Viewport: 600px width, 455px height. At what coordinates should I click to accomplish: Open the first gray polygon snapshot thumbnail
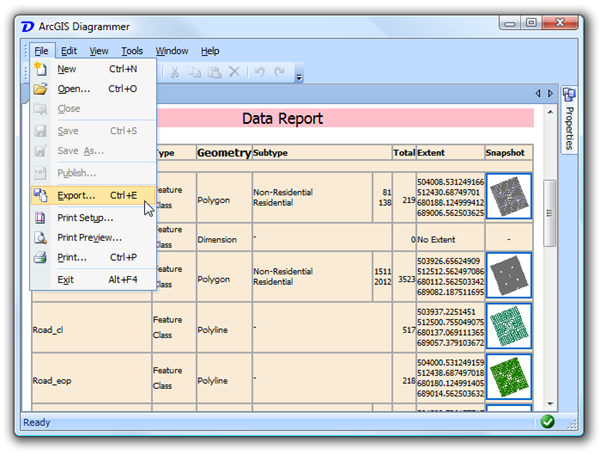pos(508,195)
